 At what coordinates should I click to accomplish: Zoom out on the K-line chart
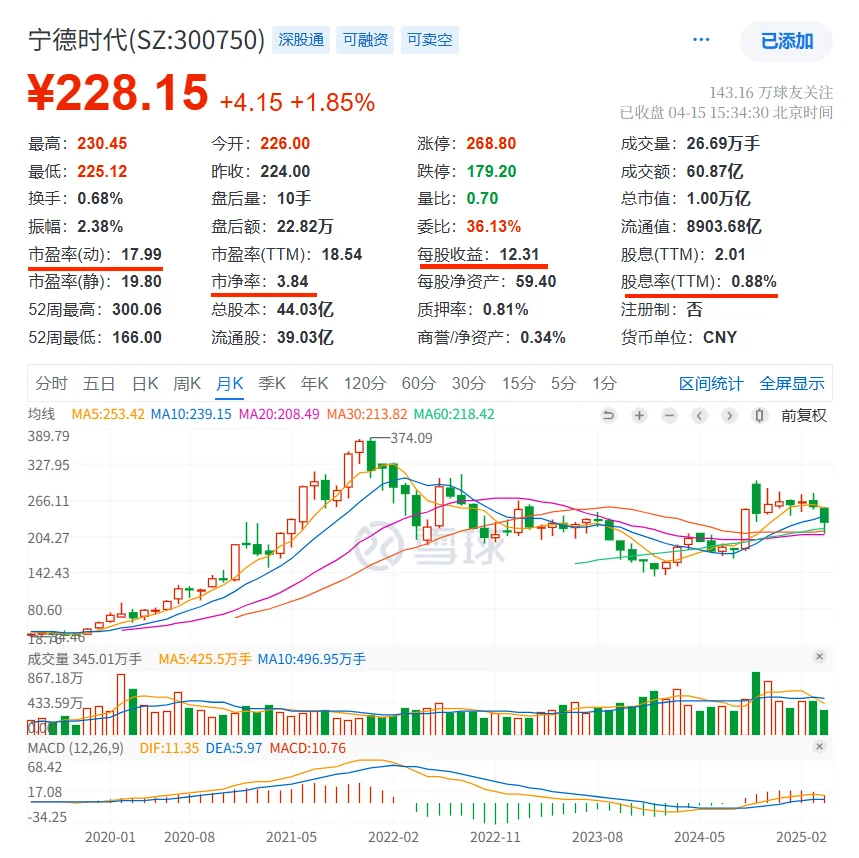click(668, 415)
